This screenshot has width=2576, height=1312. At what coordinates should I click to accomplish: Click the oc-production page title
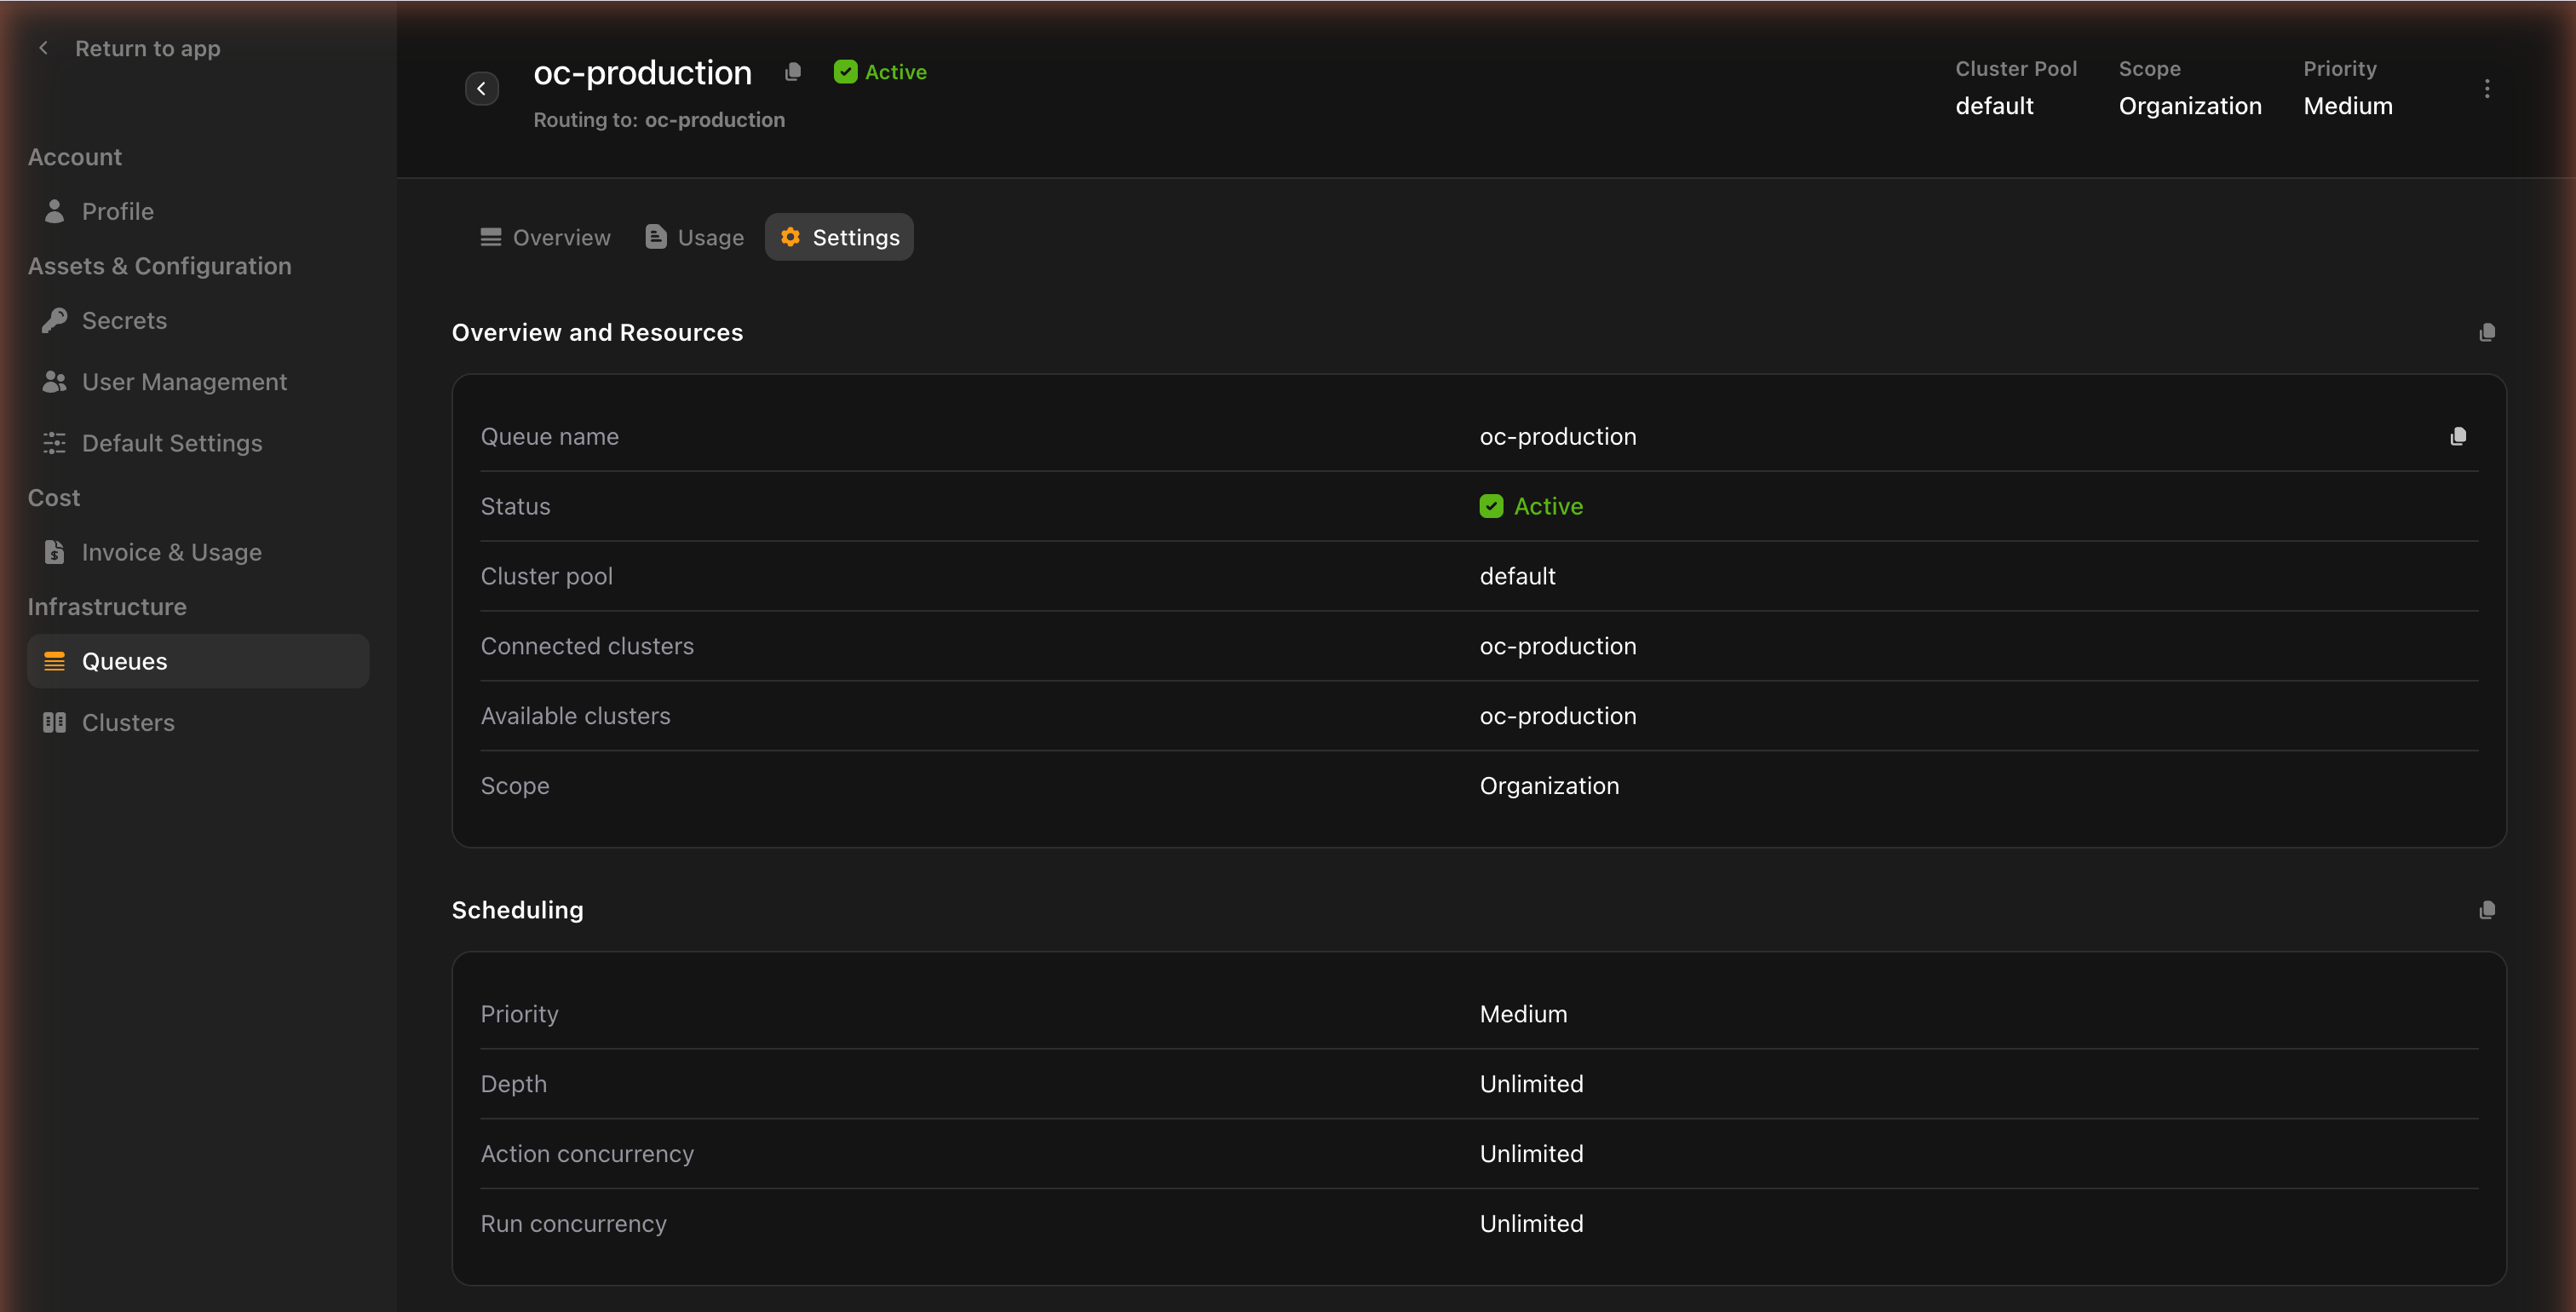coord(642,72)
